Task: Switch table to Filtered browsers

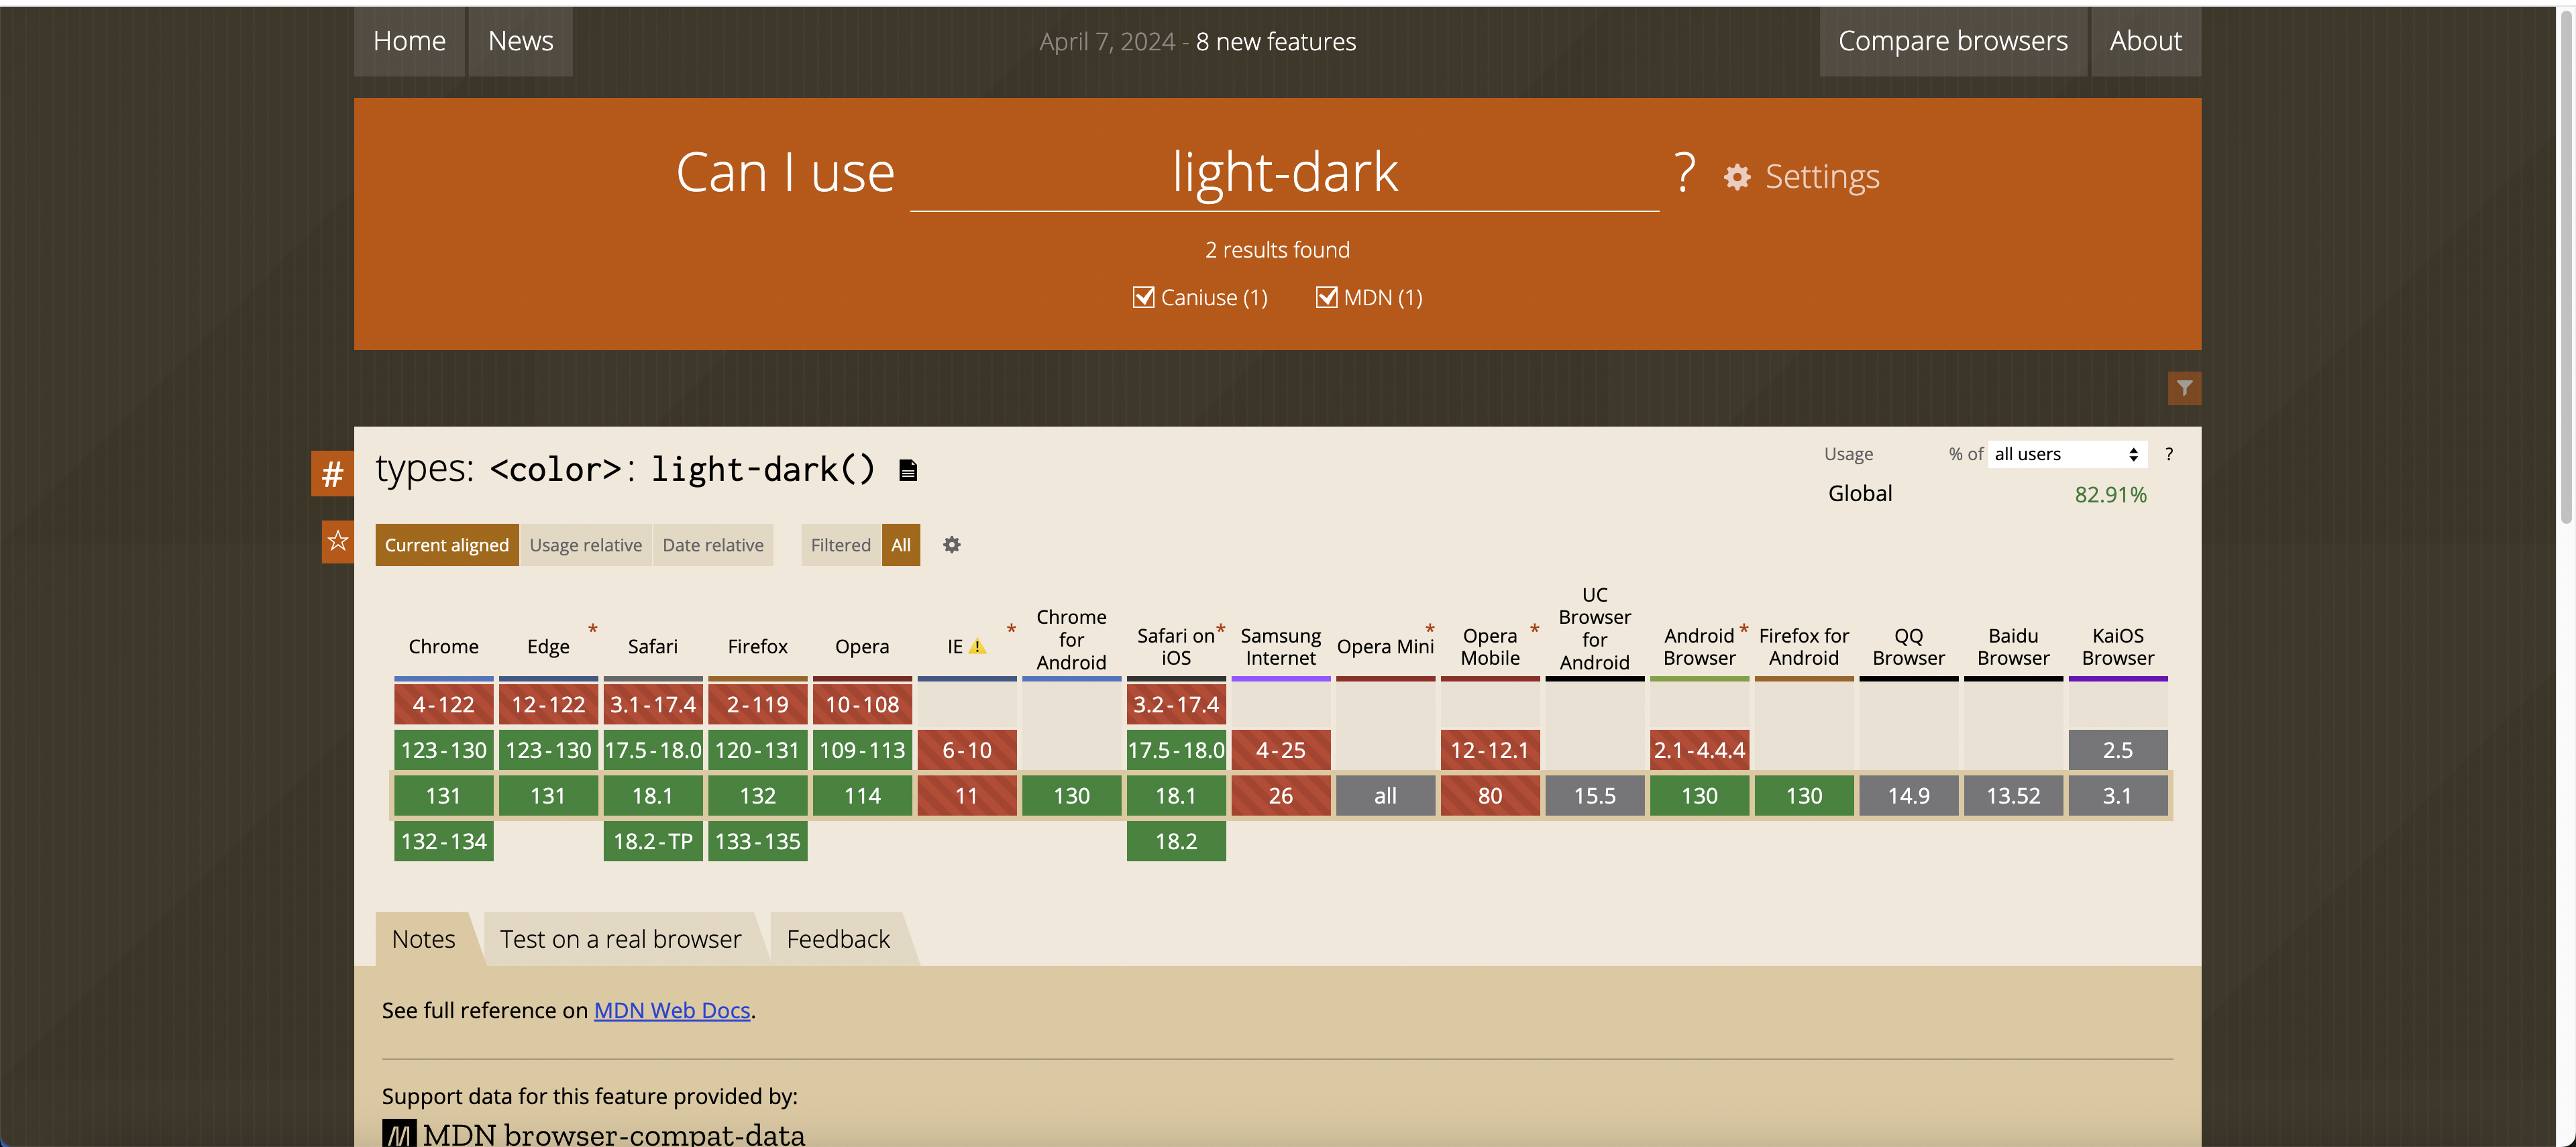Action: 840,545
